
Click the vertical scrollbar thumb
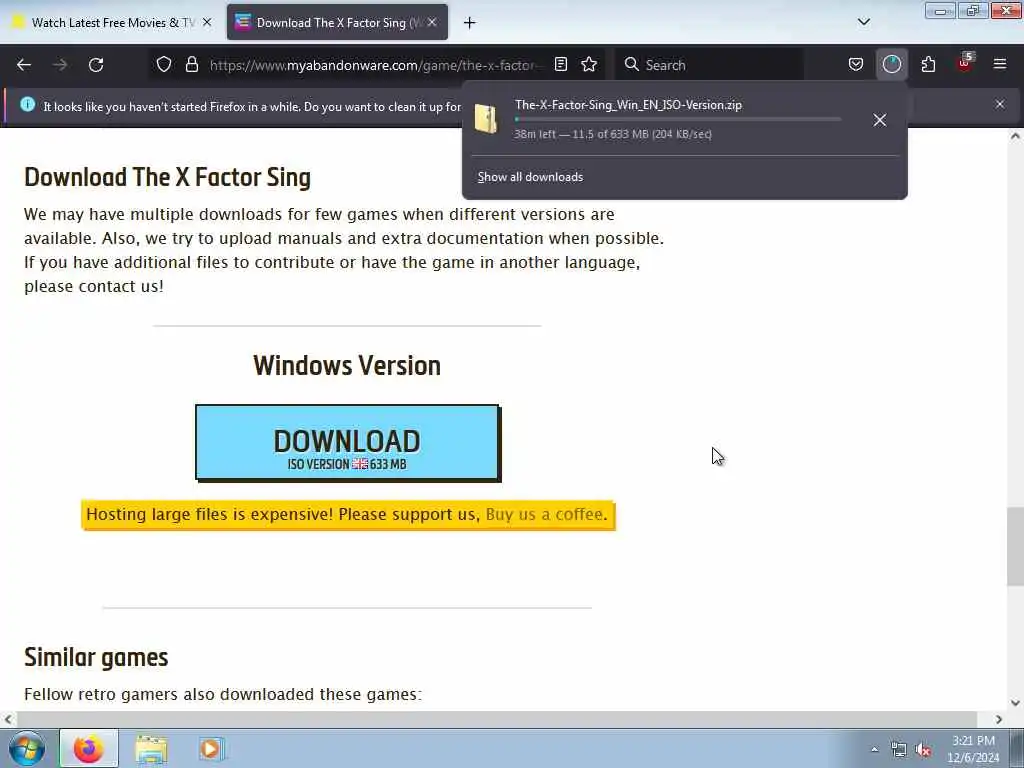click(x=1015, y=546)
